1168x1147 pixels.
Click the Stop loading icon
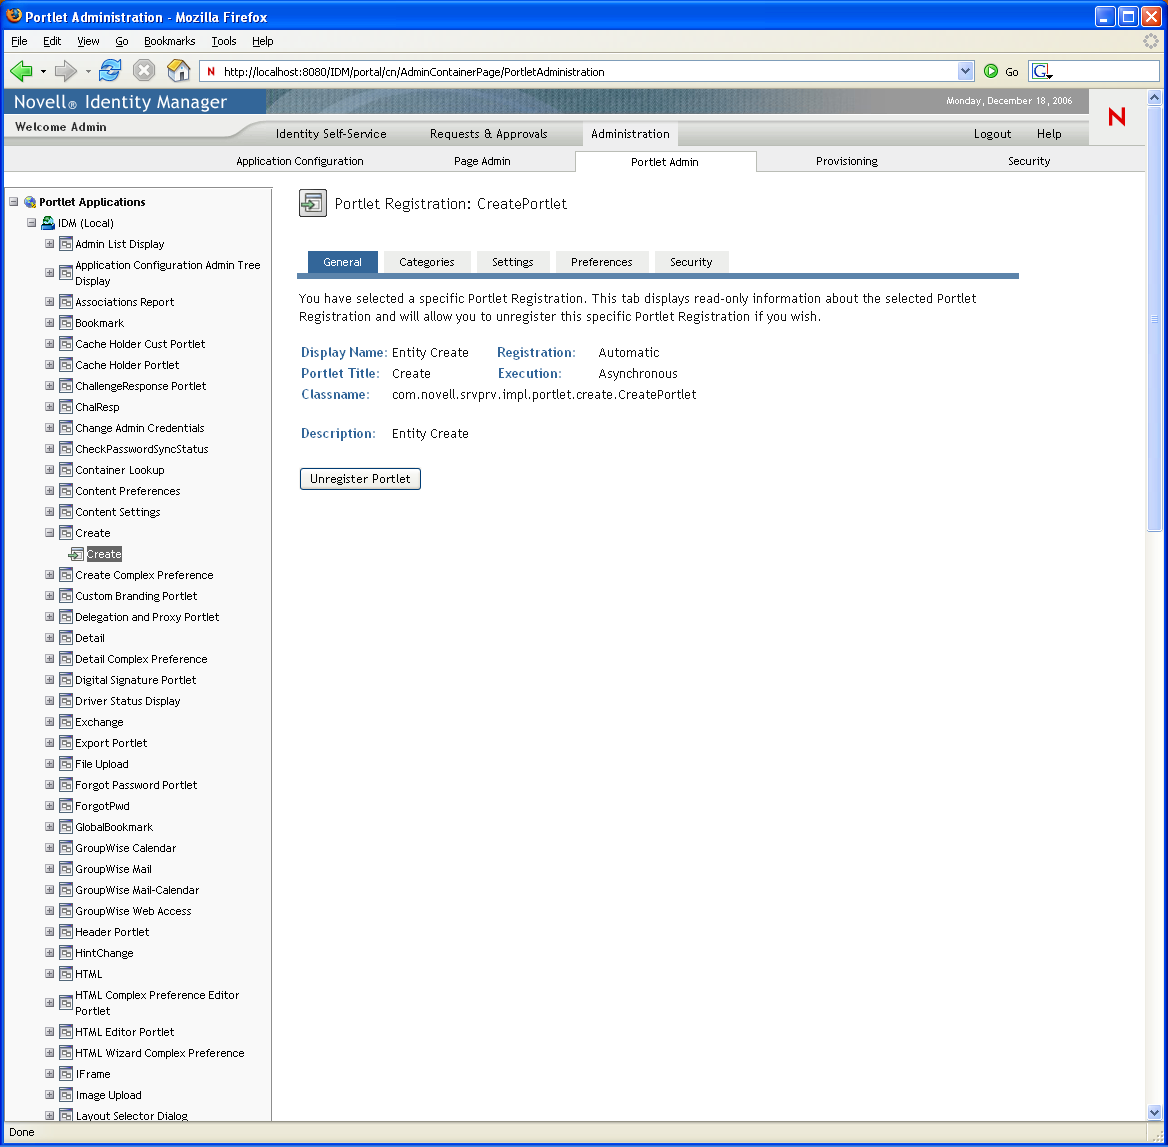pos(144,71)
